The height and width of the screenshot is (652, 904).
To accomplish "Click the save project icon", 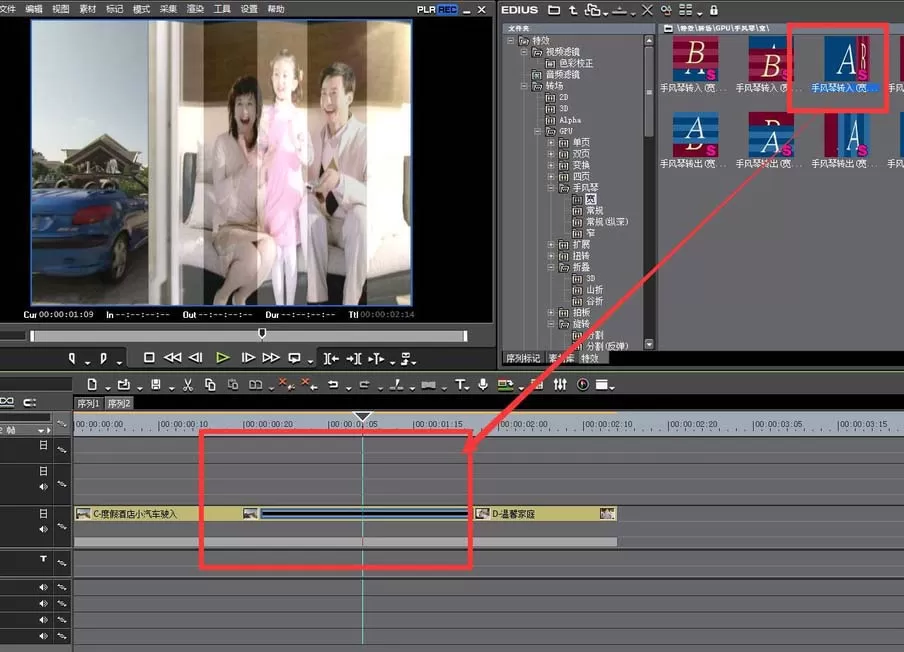I will (x=156, y=385).
